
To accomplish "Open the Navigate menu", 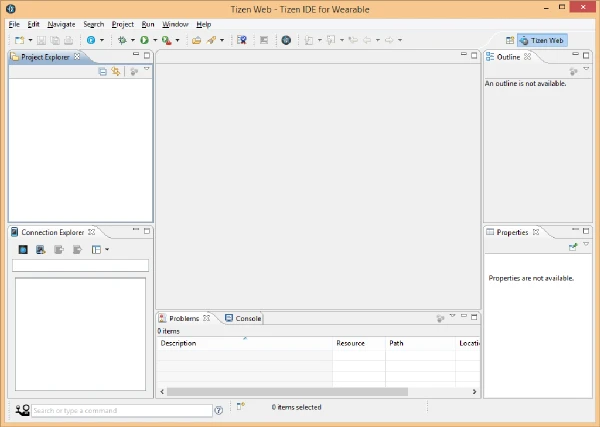I will pyautogui.click(x=61, y=23).
